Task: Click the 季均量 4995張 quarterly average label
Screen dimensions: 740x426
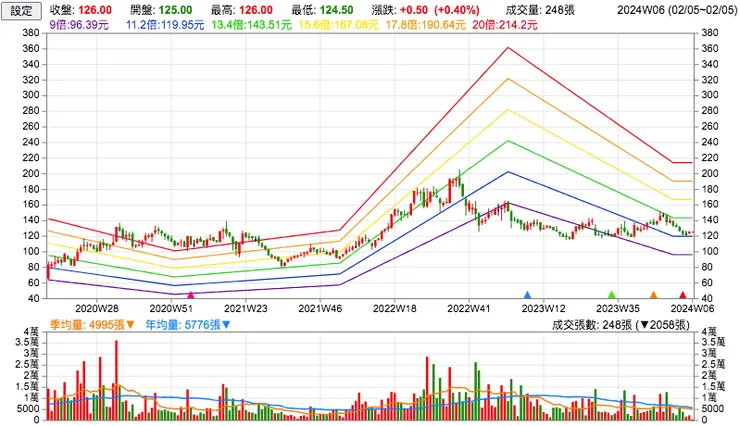Action: [87, 325]
